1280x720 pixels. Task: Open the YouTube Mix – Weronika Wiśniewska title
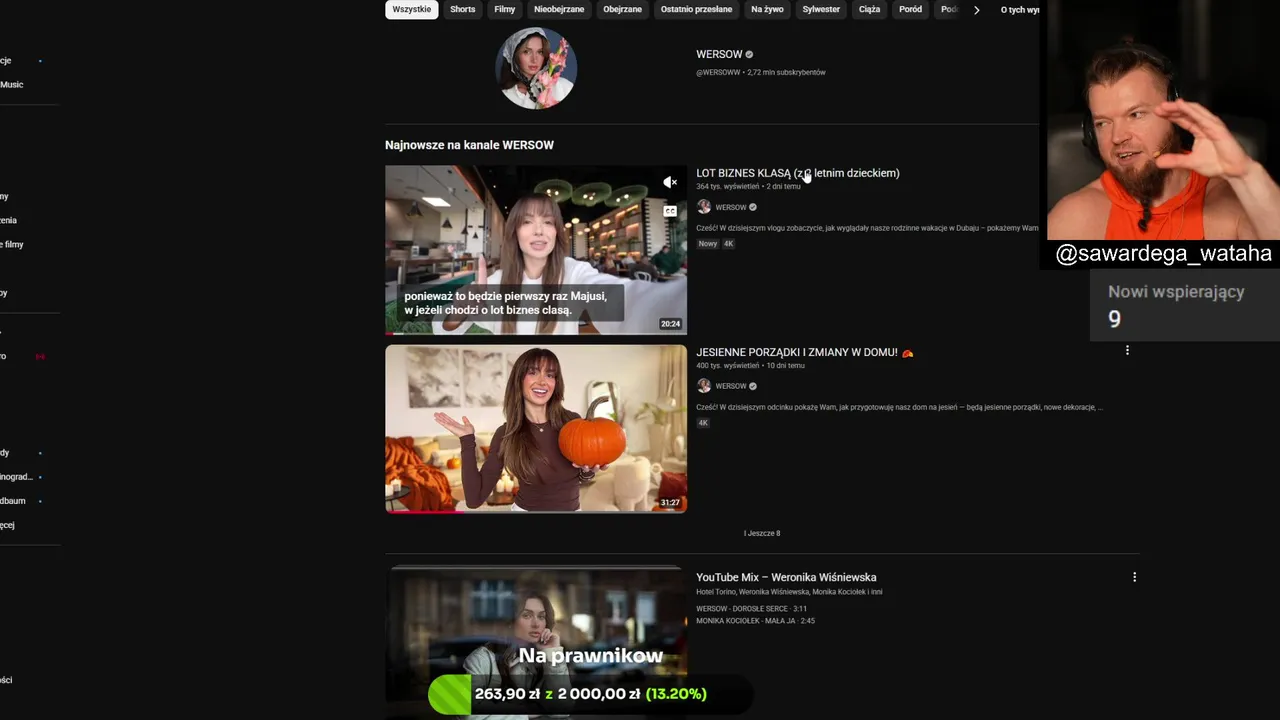(786, 577)
